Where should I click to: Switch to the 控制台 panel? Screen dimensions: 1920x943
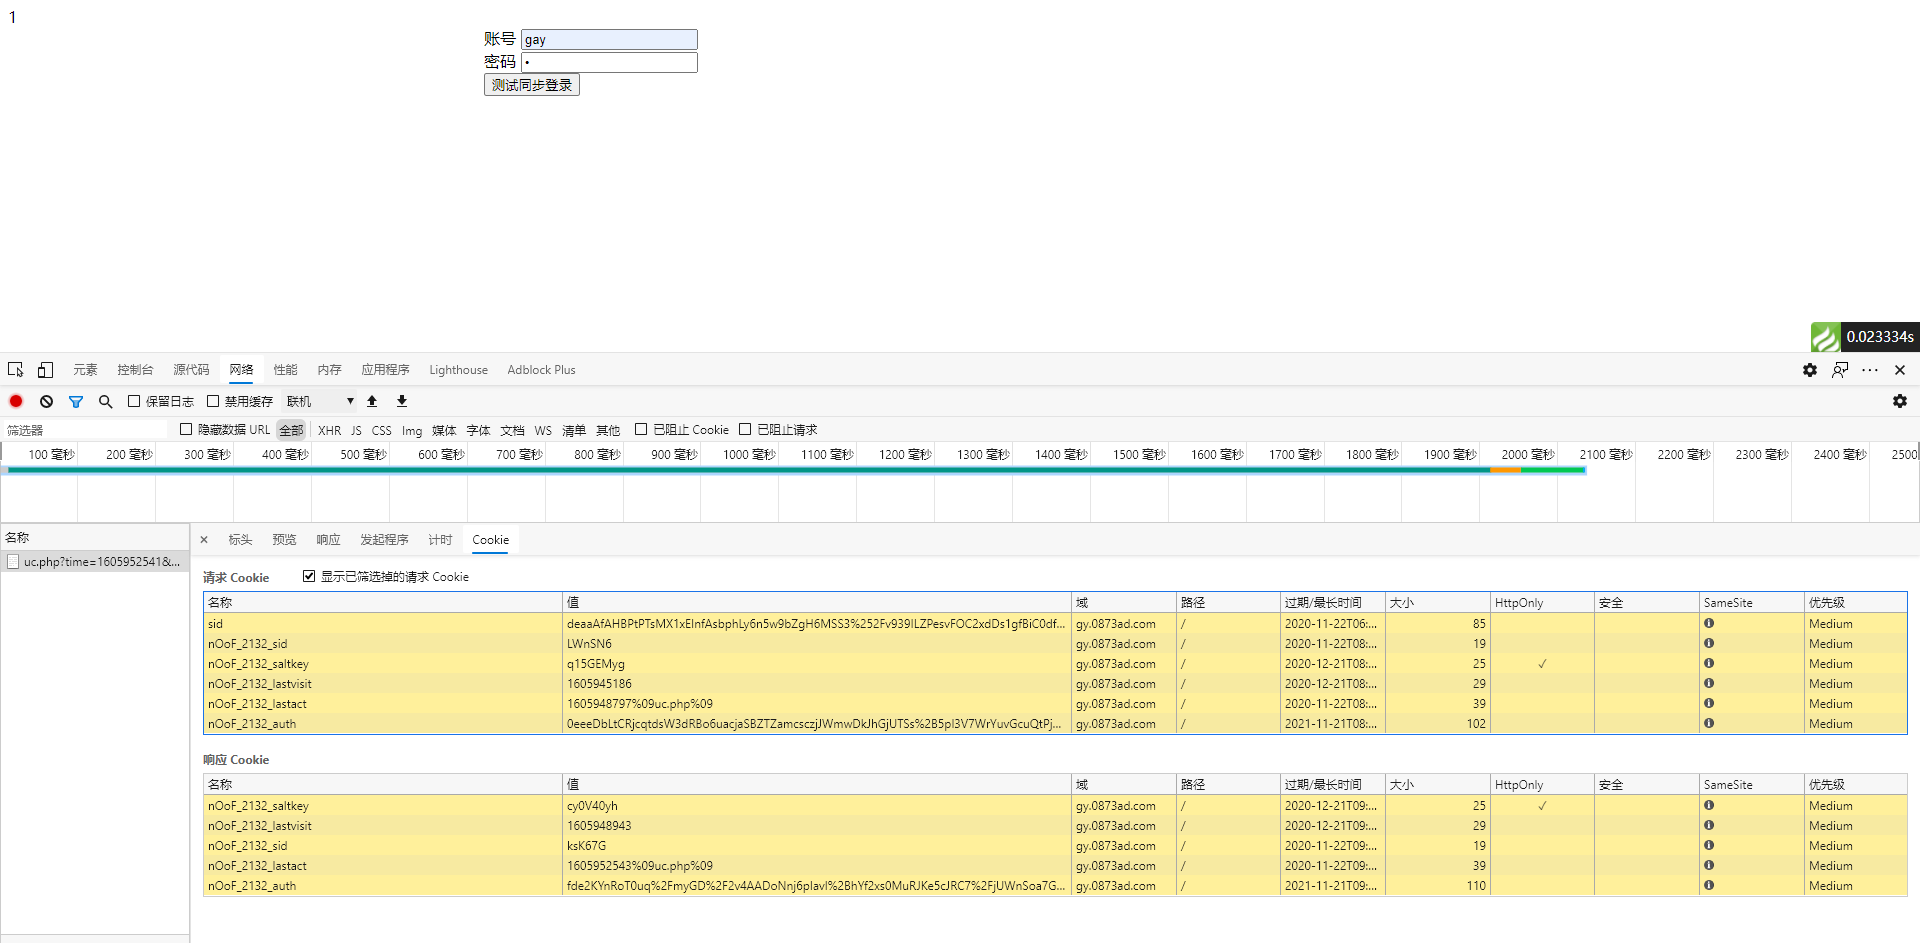pyautogui.click(x=135, y=369)
